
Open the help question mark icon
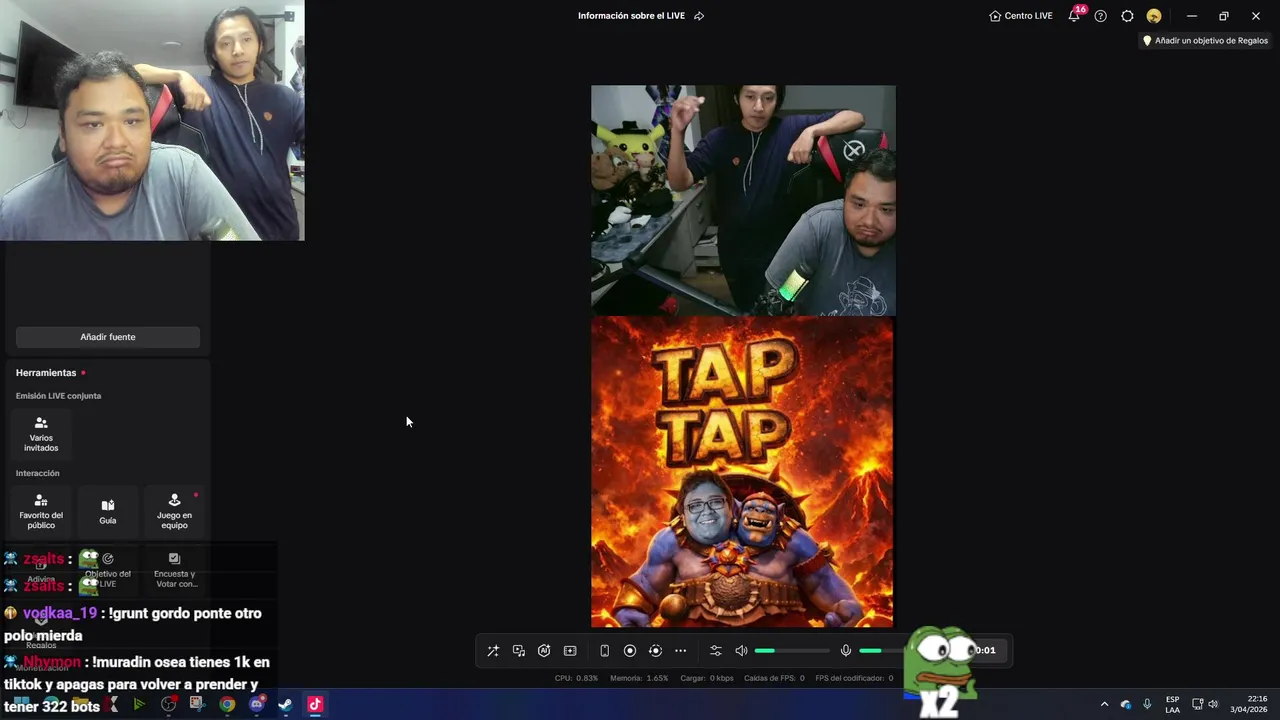(x=1101, y=16)
